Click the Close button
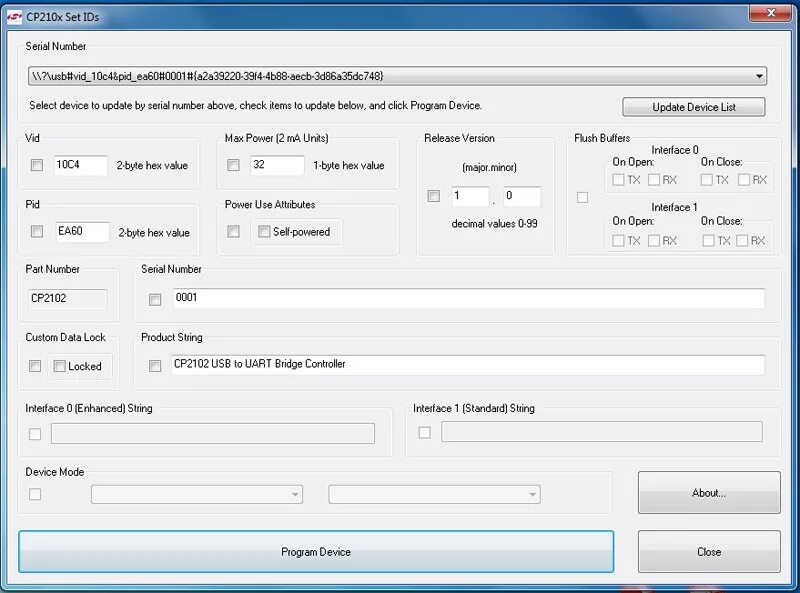Image resolution: width=800 pixels, height=593 pixels. 709,552
